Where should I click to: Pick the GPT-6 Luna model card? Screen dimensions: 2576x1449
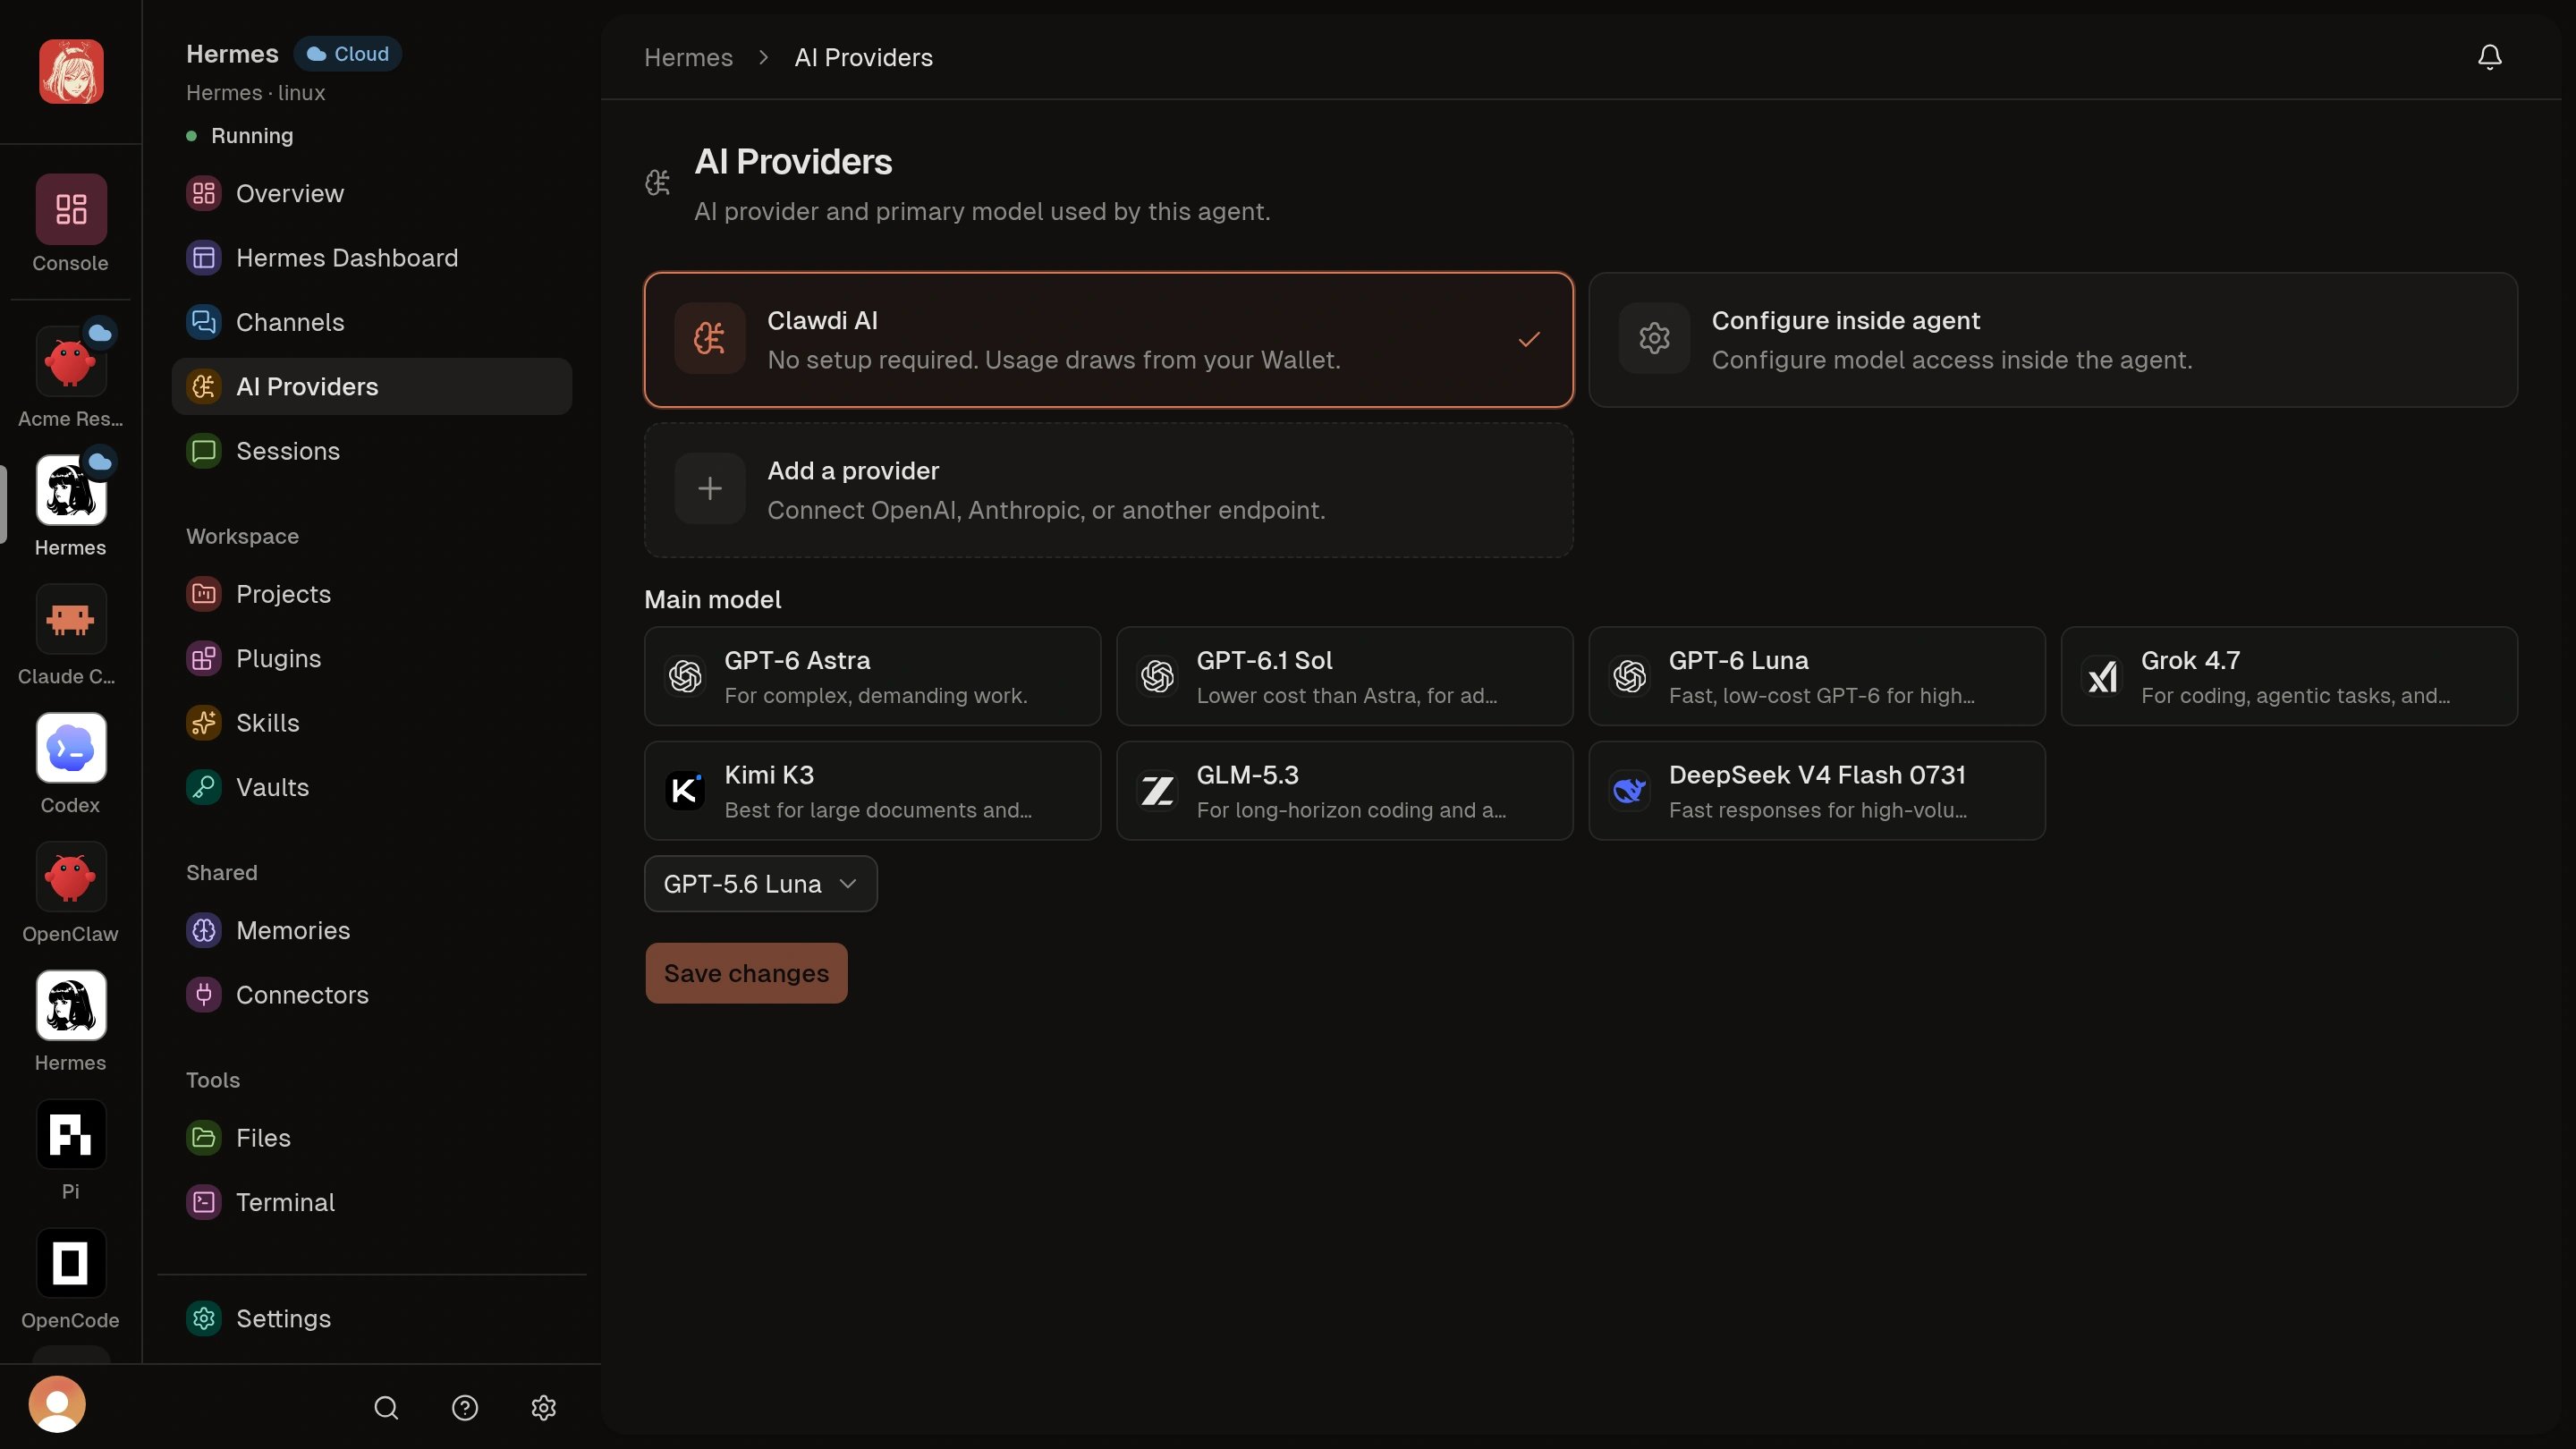[1817, 676]
